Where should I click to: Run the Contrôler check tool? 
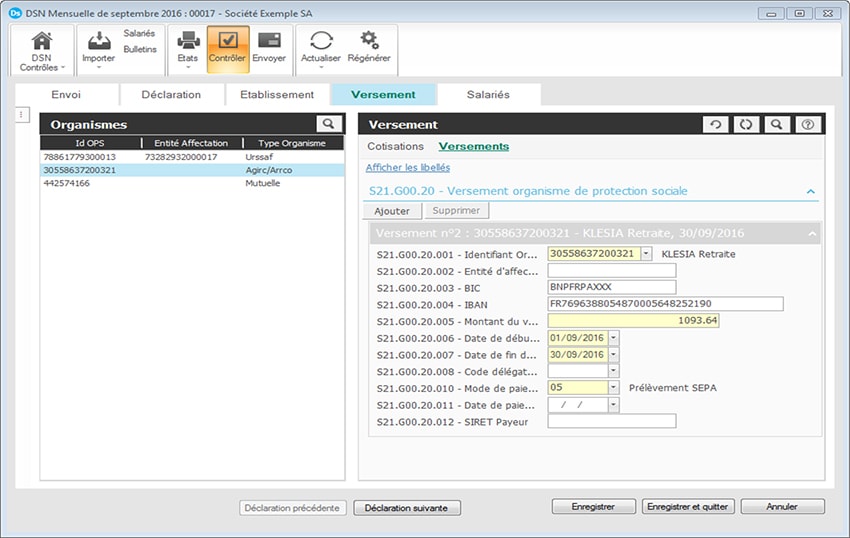click(228, 49)
